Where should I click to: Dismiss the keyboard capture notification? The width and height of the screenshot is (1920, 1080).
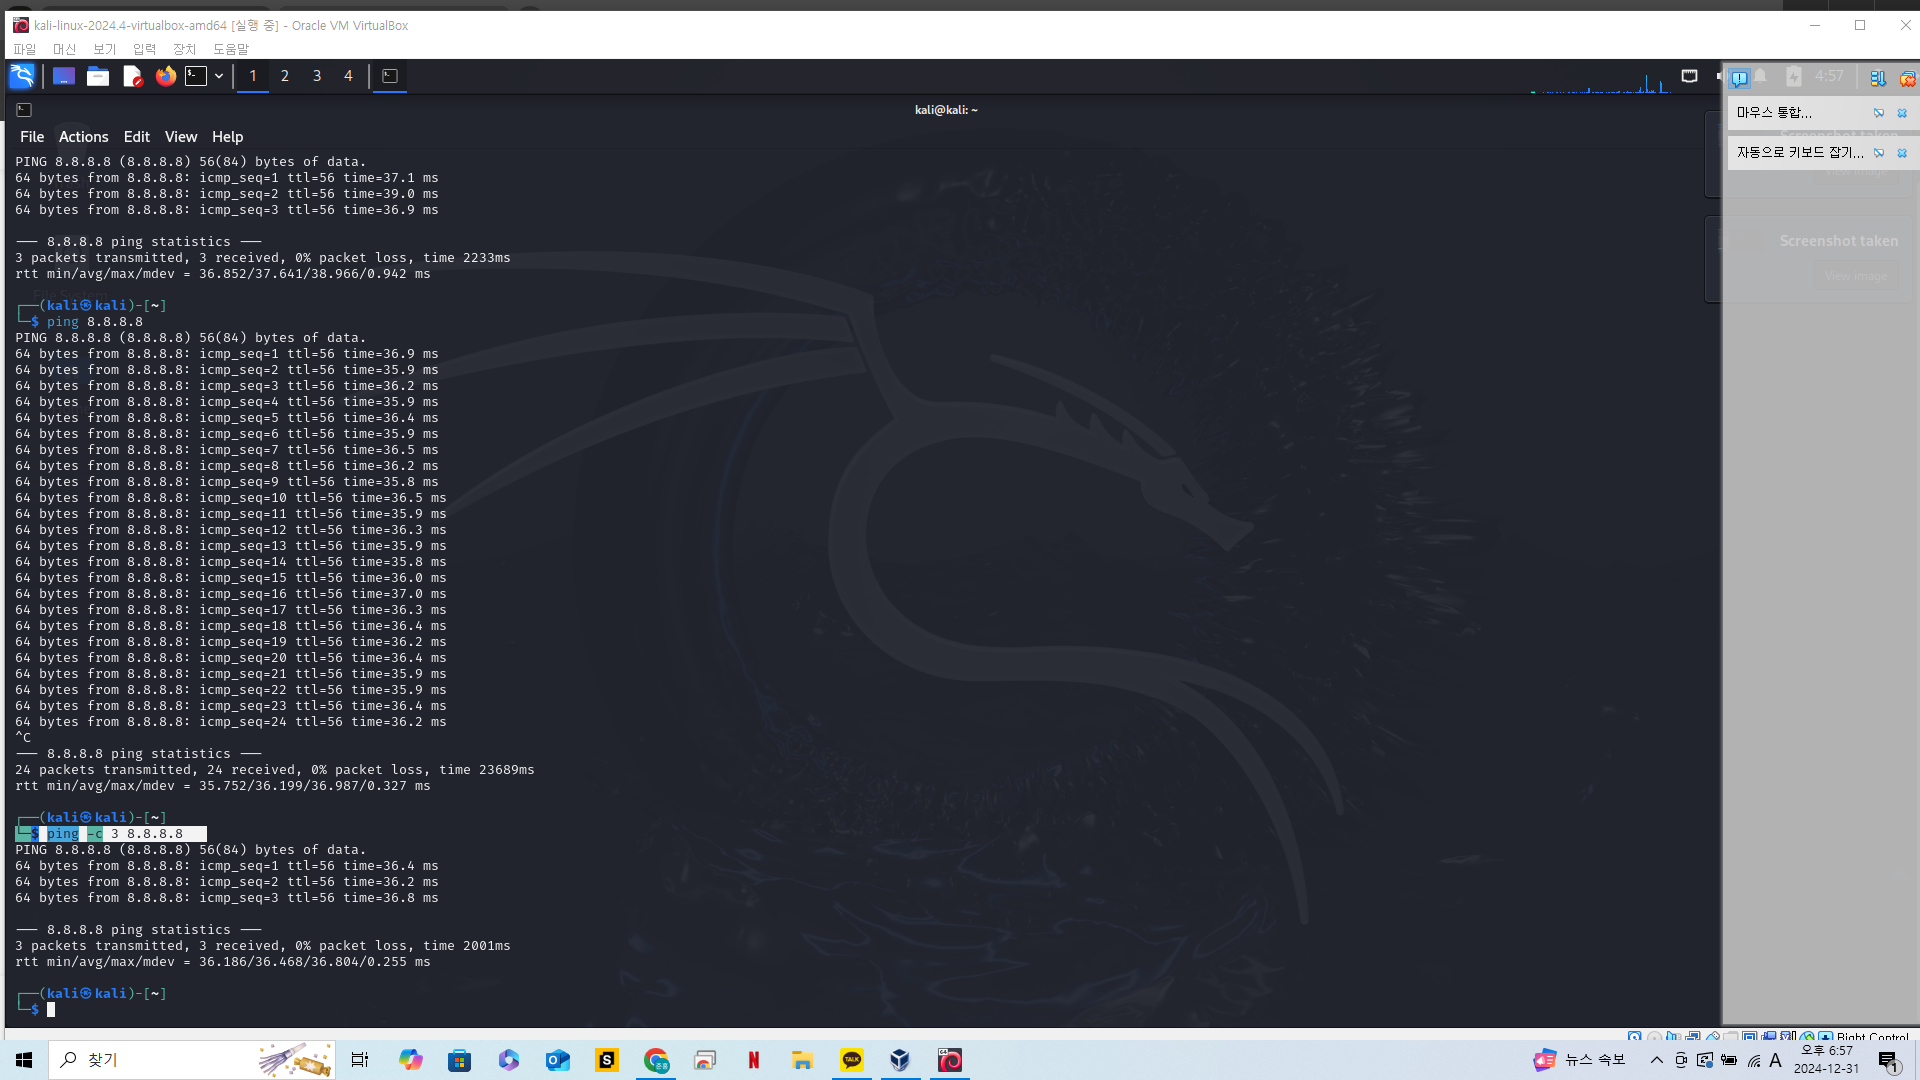click(x=1902, y=153)
